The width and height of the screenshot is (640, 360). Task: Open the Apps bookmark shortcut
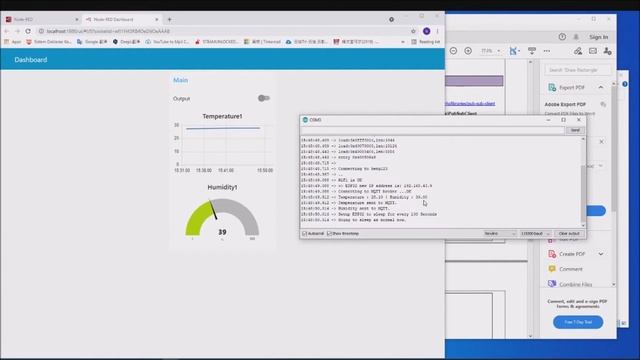tap(13, 42)
